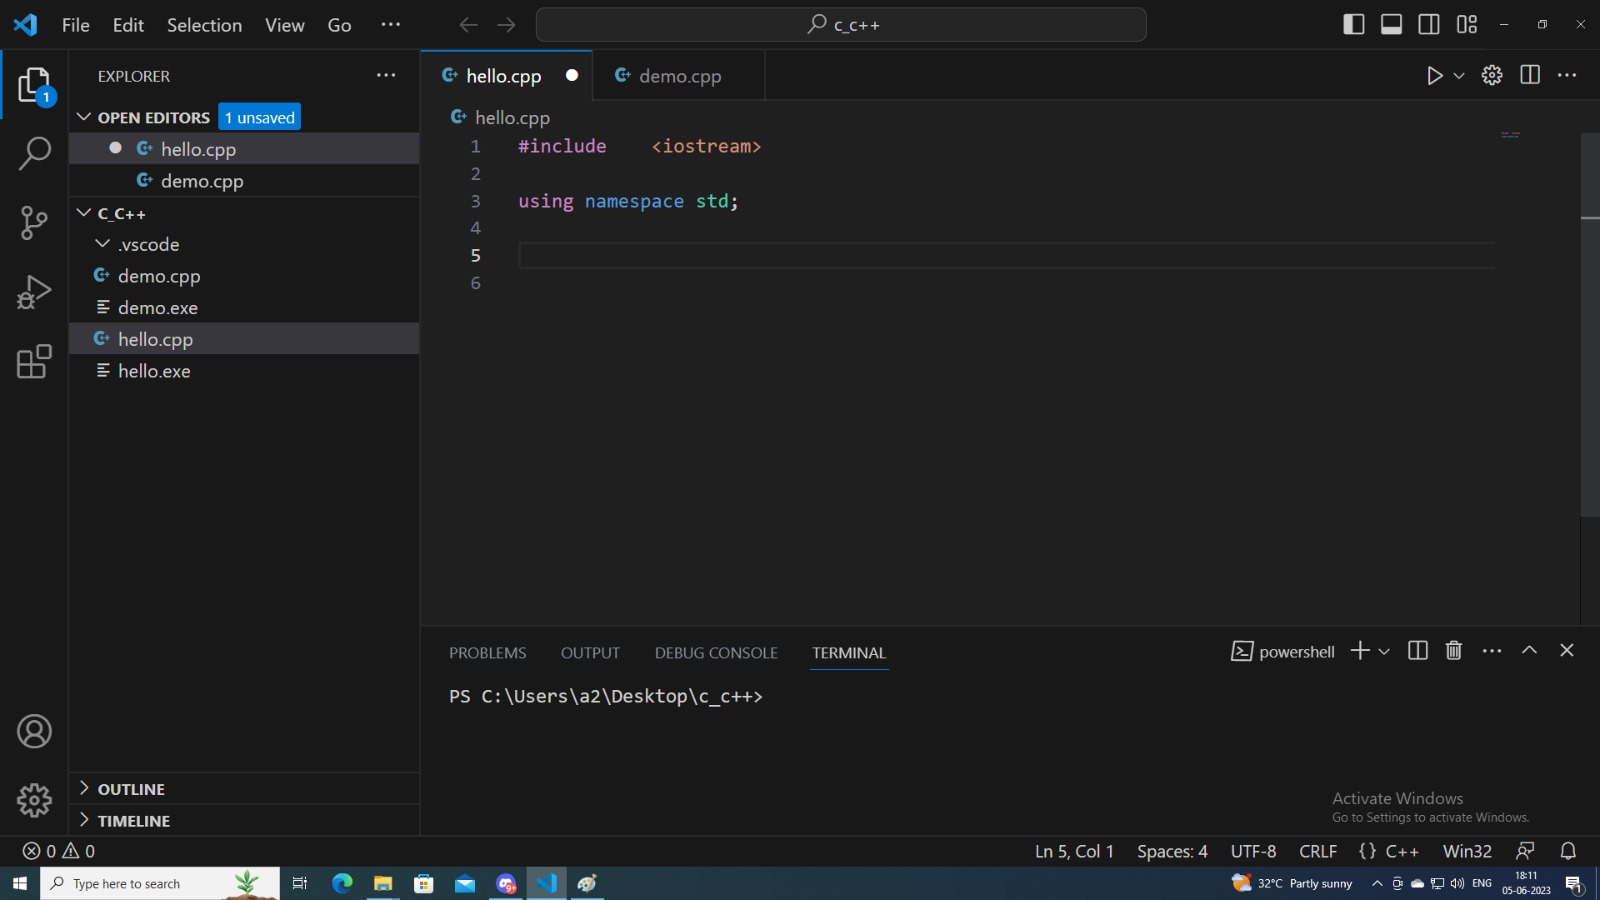Open the terminal launch profile dropdown

click(x=1384, y=651)
